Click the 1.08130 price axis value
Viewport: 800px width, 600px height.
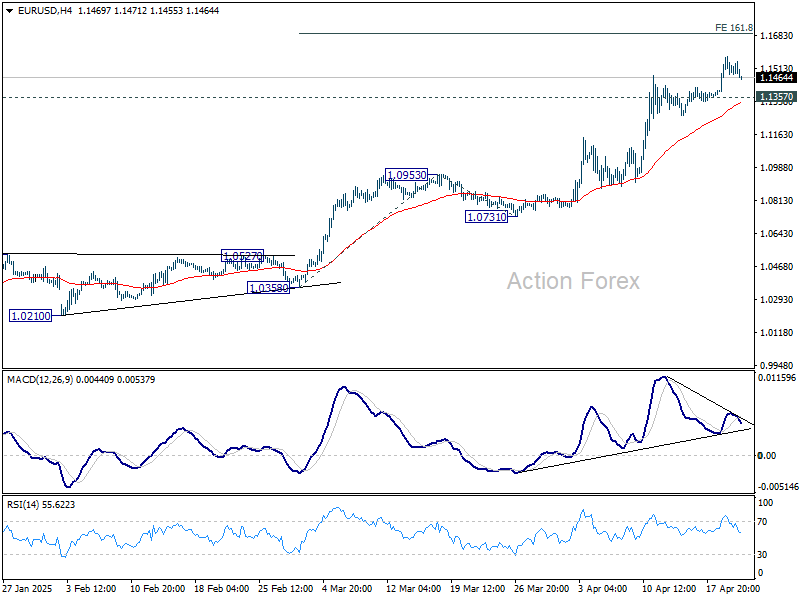(777, 201)
